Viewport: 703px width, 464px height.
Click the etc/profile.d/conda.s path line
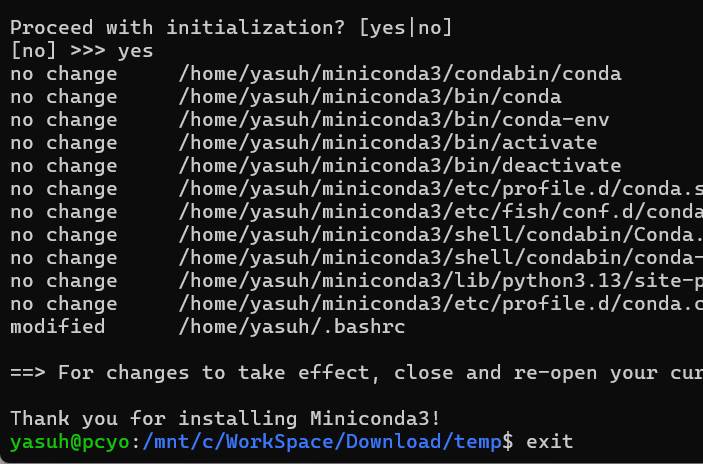(440, 188)
